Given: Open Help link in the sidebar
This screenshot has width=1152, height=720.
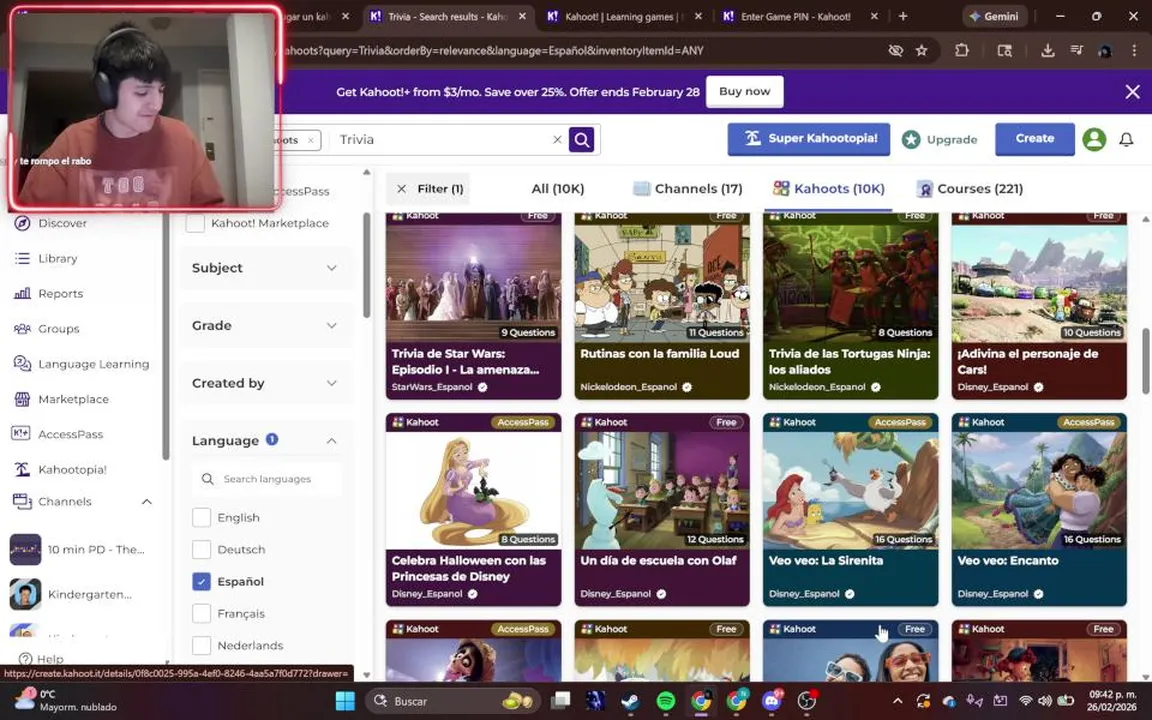Looking at the screenshot, I should coord(41,659).
